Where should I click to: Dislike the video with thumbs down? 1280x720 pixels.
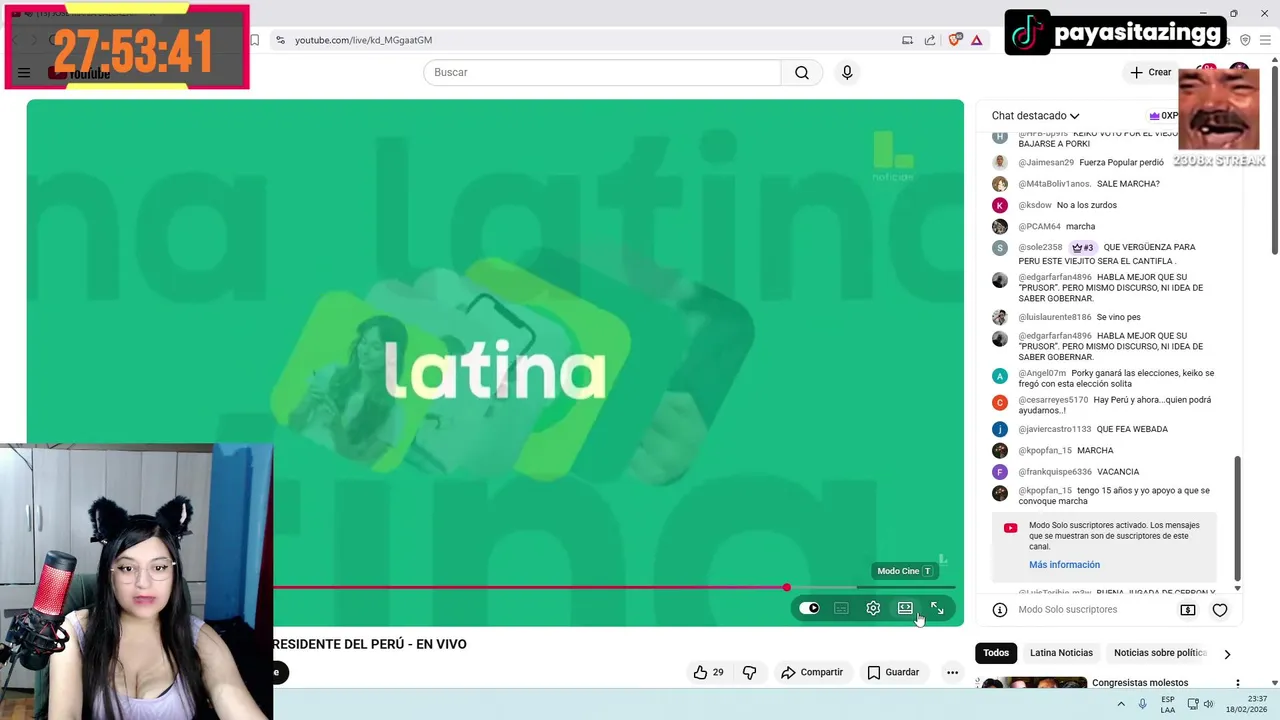click(749, 672)
